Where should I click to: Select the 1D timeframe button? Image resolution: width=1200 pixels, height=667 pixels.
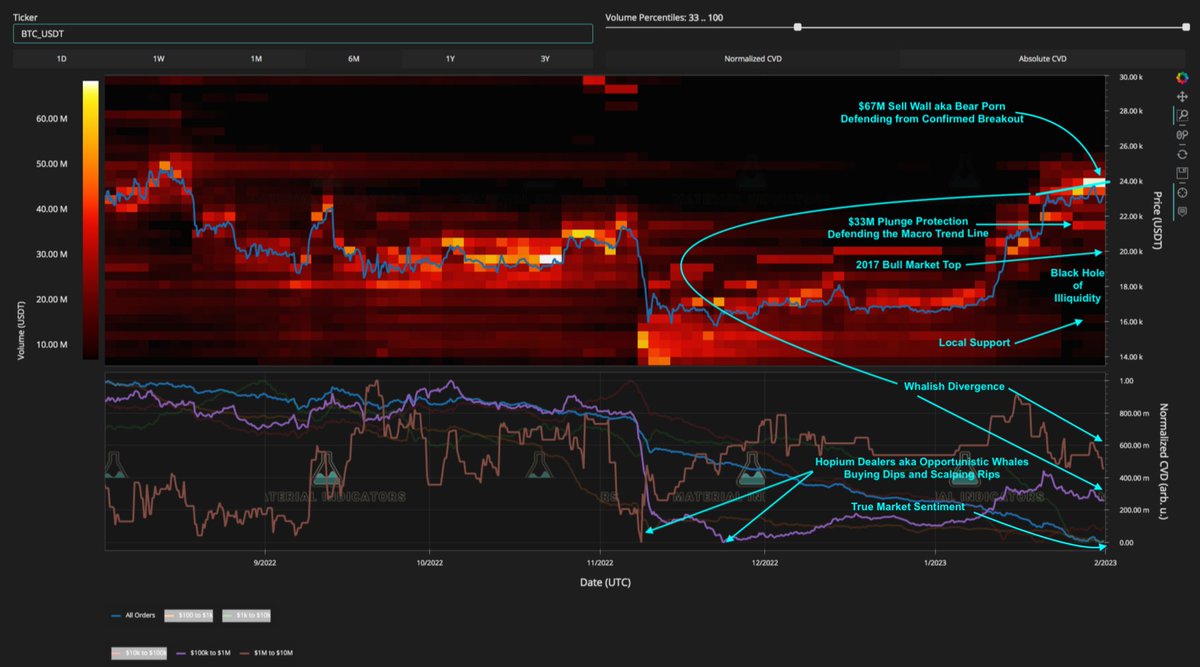[x=61, y=59]
